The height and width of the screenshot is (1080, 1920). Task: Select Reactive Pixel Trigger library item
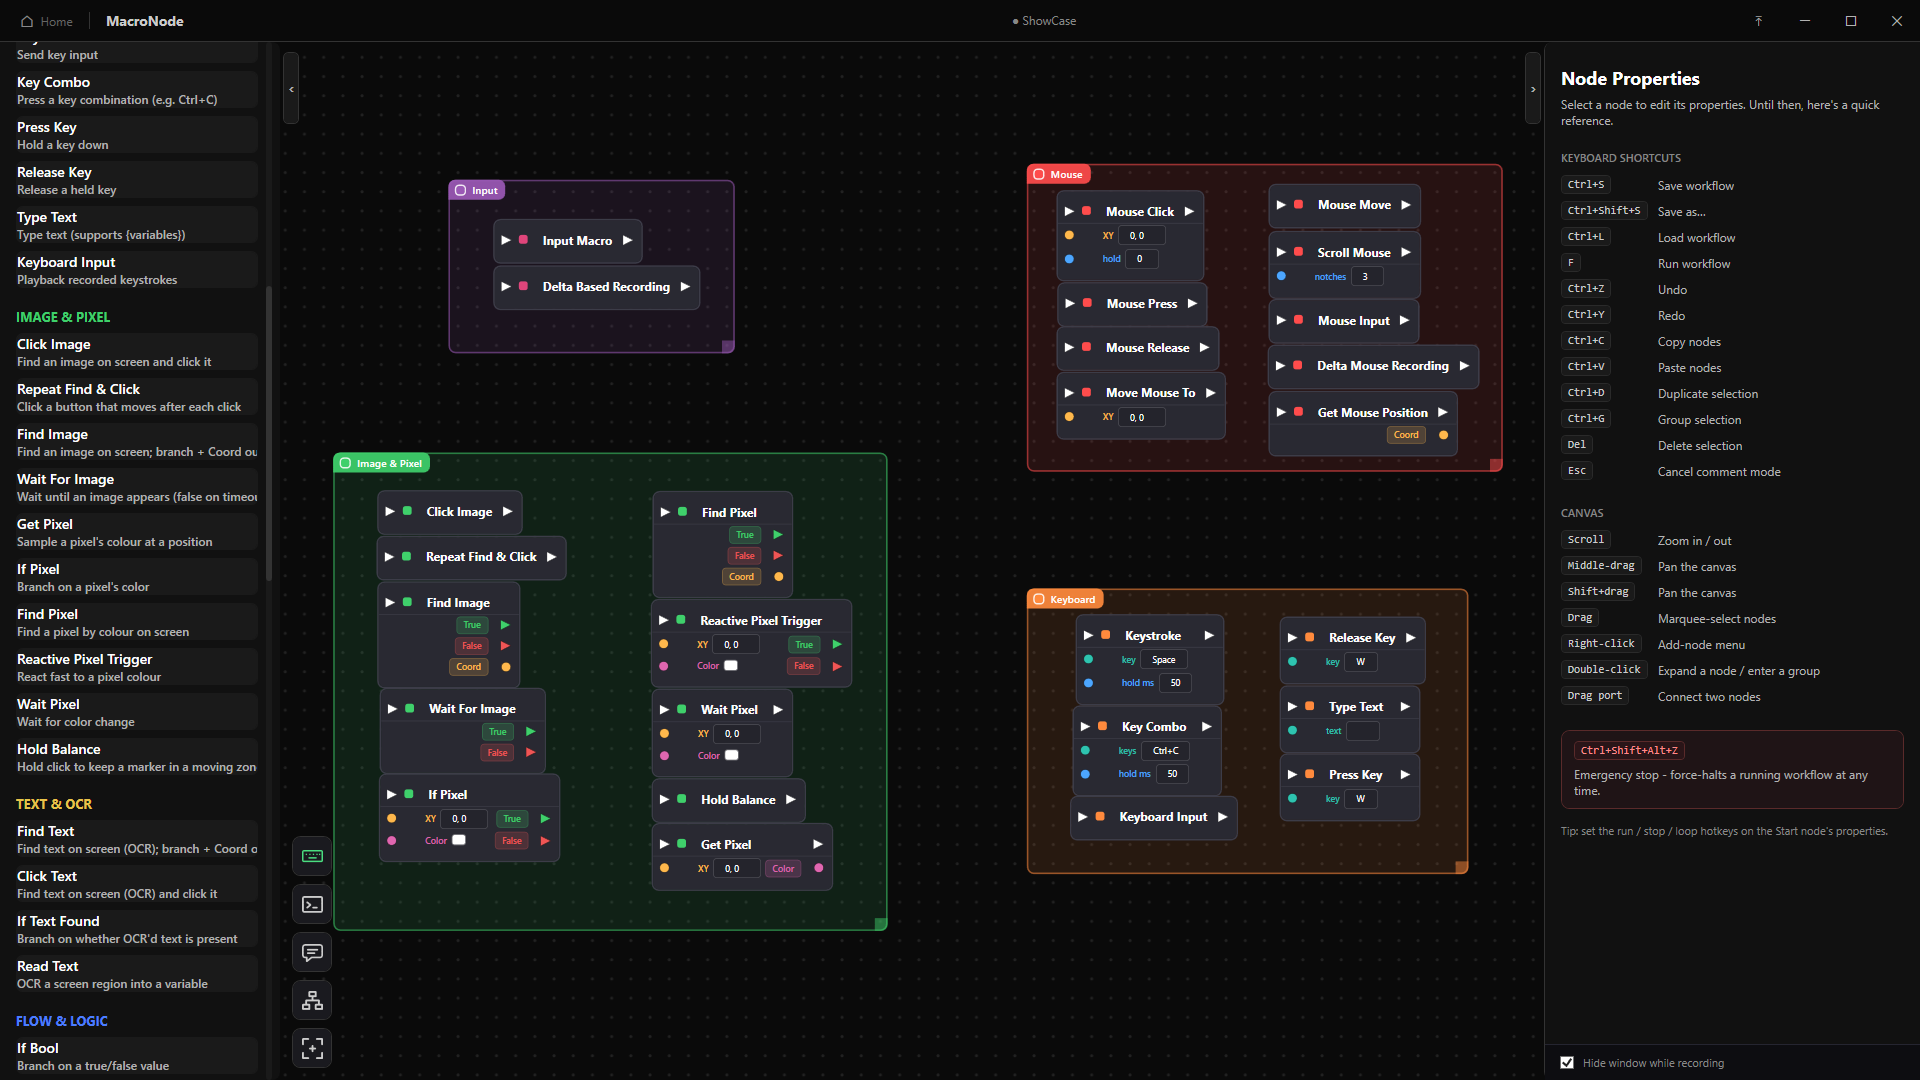click(x=135, y=667)
